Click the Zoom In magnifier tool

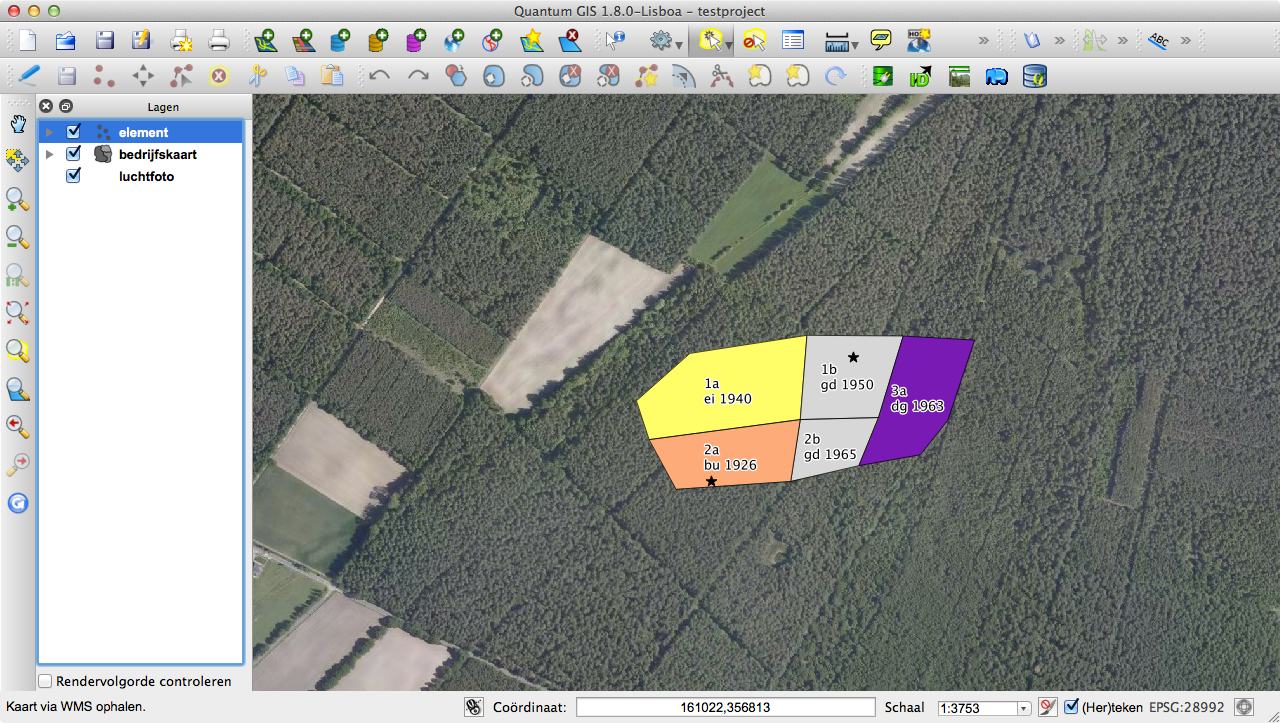17,199
